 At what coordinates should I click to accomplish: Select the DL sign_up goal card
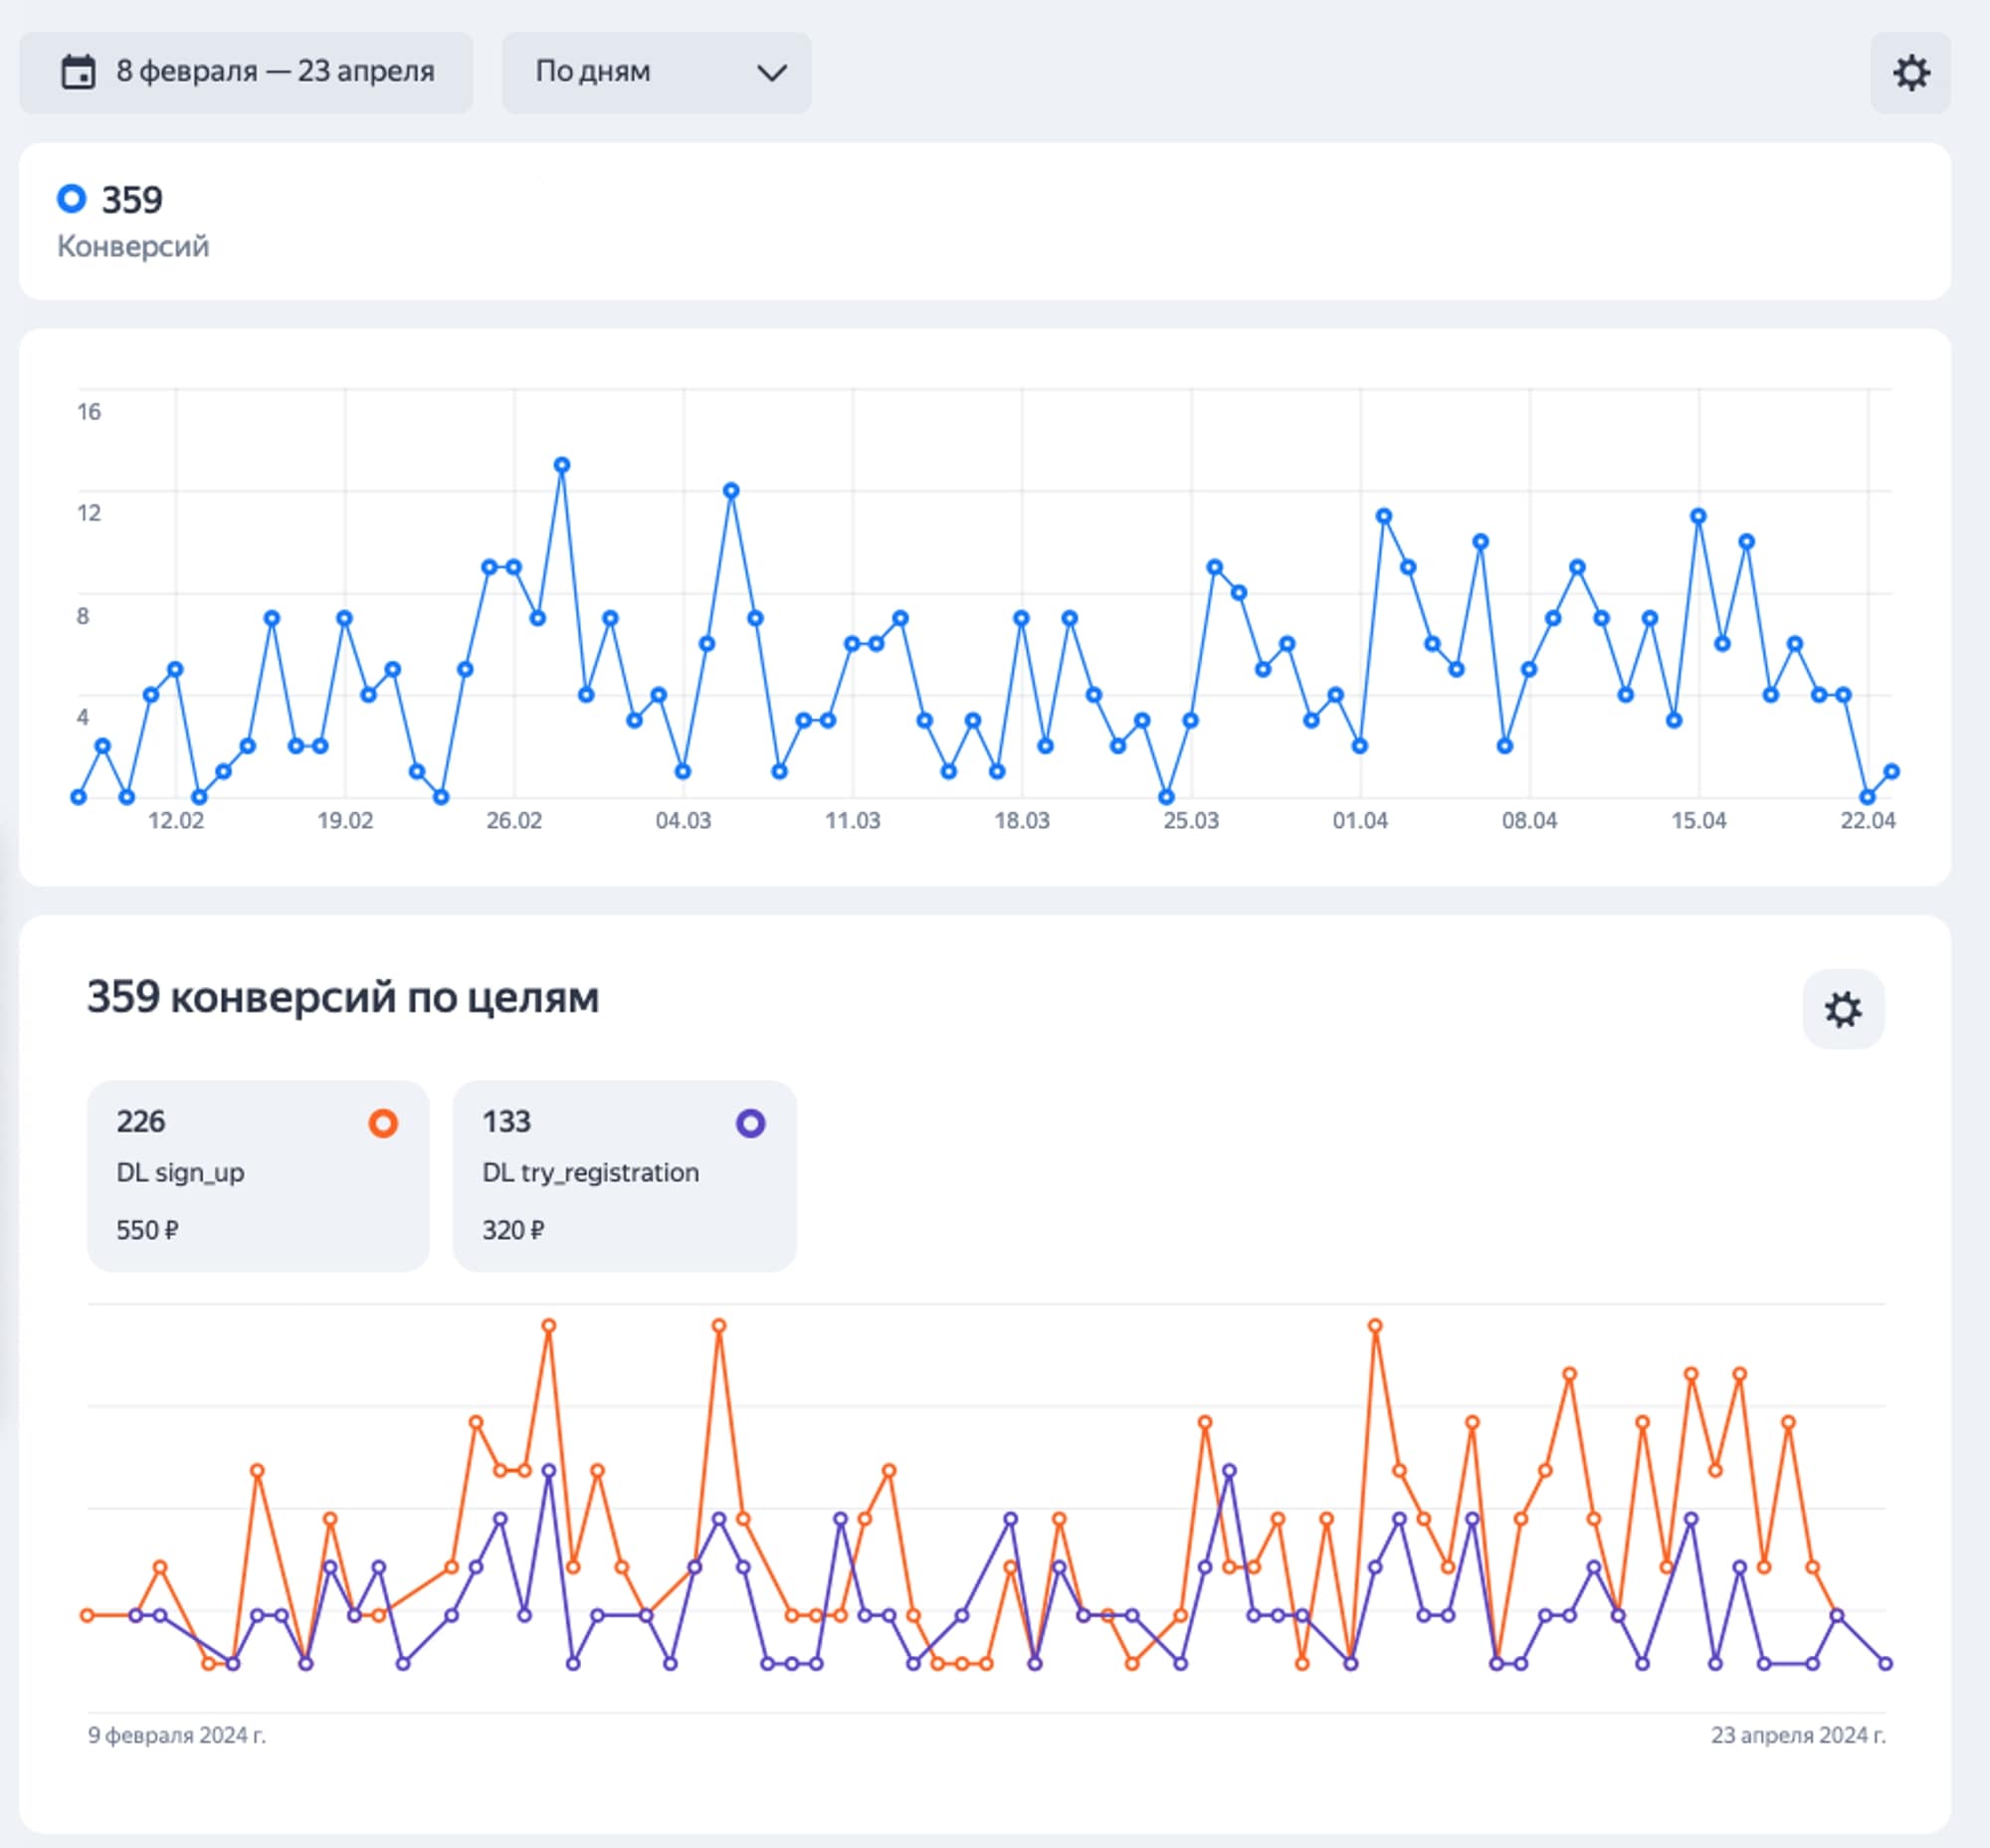pos(257,1175)
